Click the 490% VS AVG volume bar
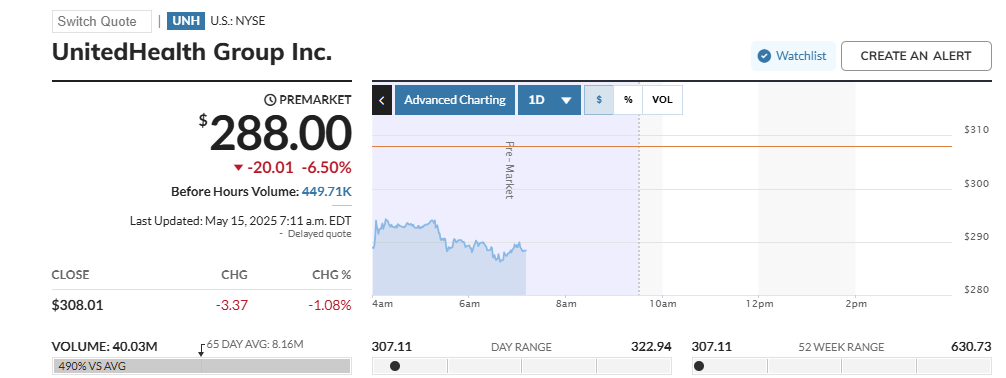This screenshot has height=378, width=1006. point(201,366)
